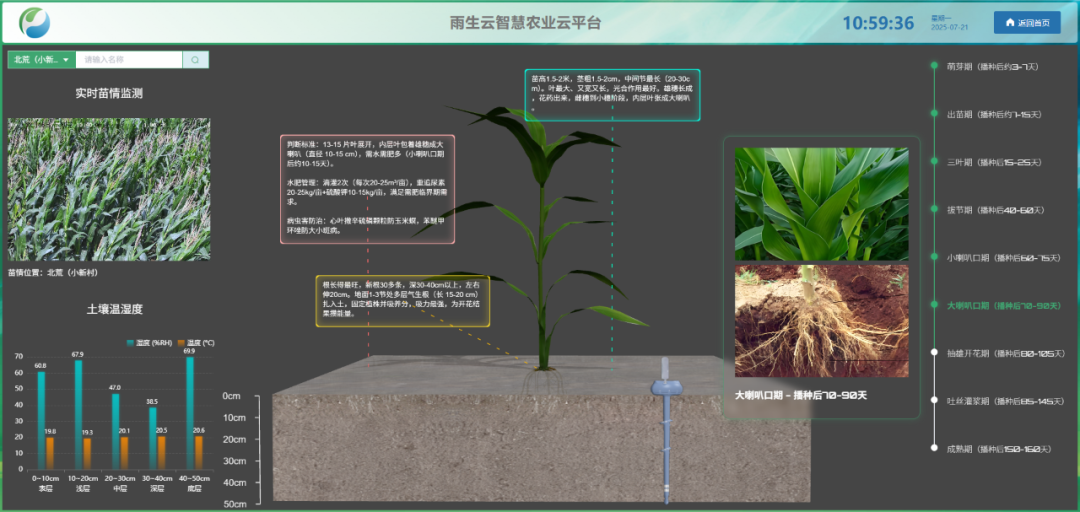This screenshot has height=512, width=1080.
Task: Click the search magnifier icon
Action: 195,60
